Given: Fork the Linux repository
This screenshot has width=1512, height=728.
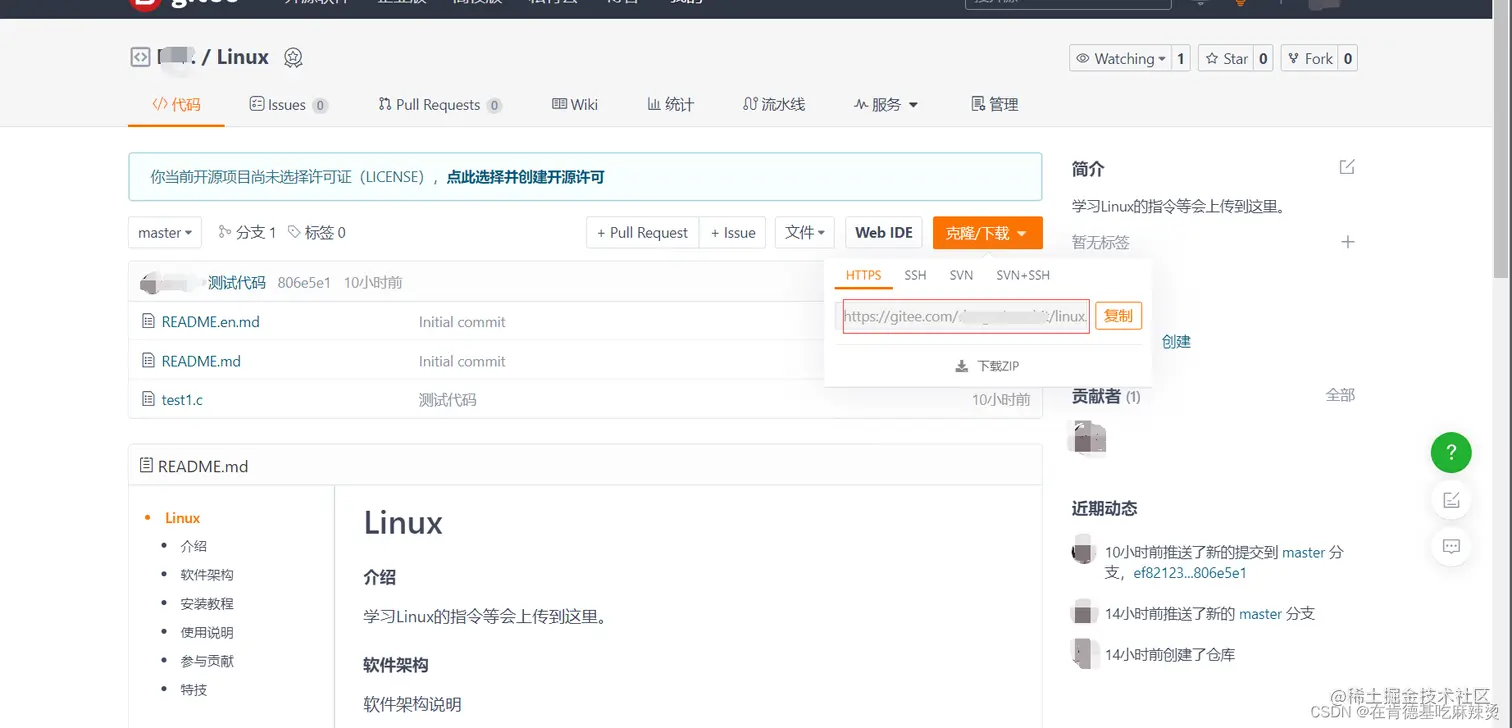Looking at the screenshot, I should click(1310, 59).
